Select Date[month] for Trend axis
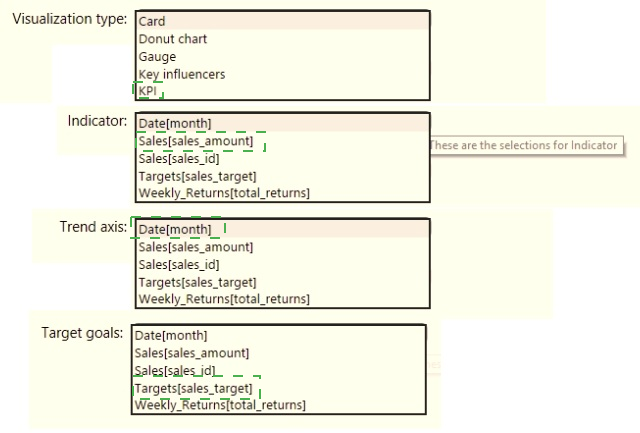Viewport: 640px width, 433px height. pos(175,230)
